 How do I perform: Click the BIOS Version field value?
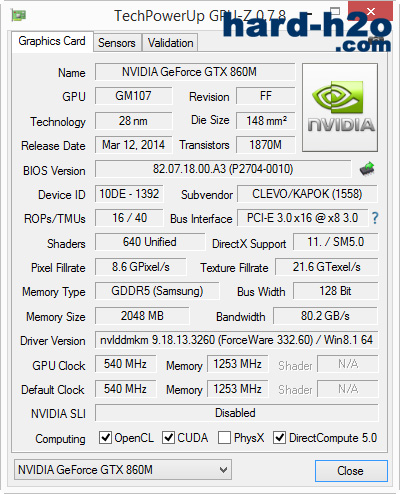point(223,169)
